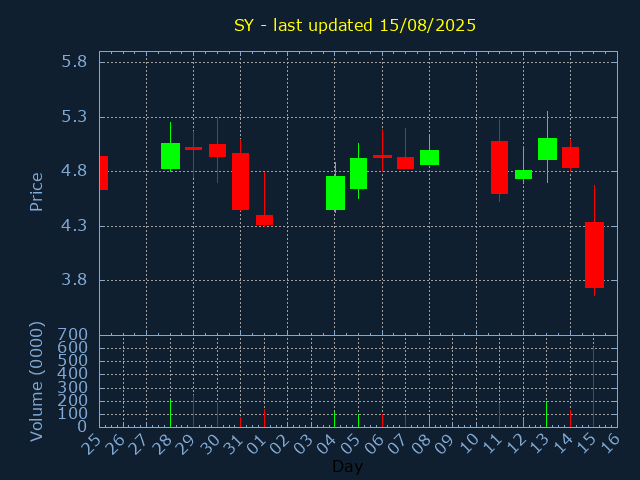Click day label 28 on the x-axis

coord(162,444)
